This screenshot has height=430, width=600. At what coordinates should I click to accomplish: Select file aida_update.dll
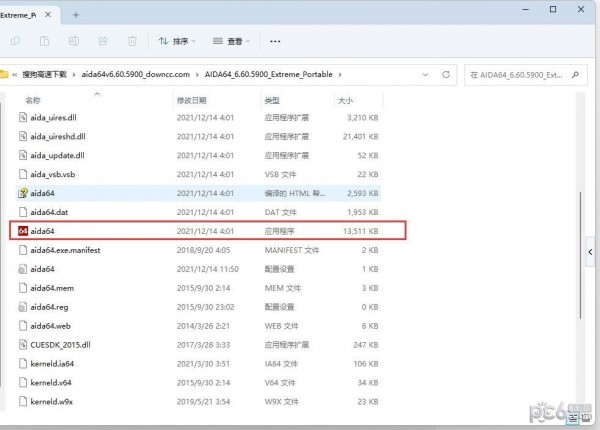coord(199,155)
